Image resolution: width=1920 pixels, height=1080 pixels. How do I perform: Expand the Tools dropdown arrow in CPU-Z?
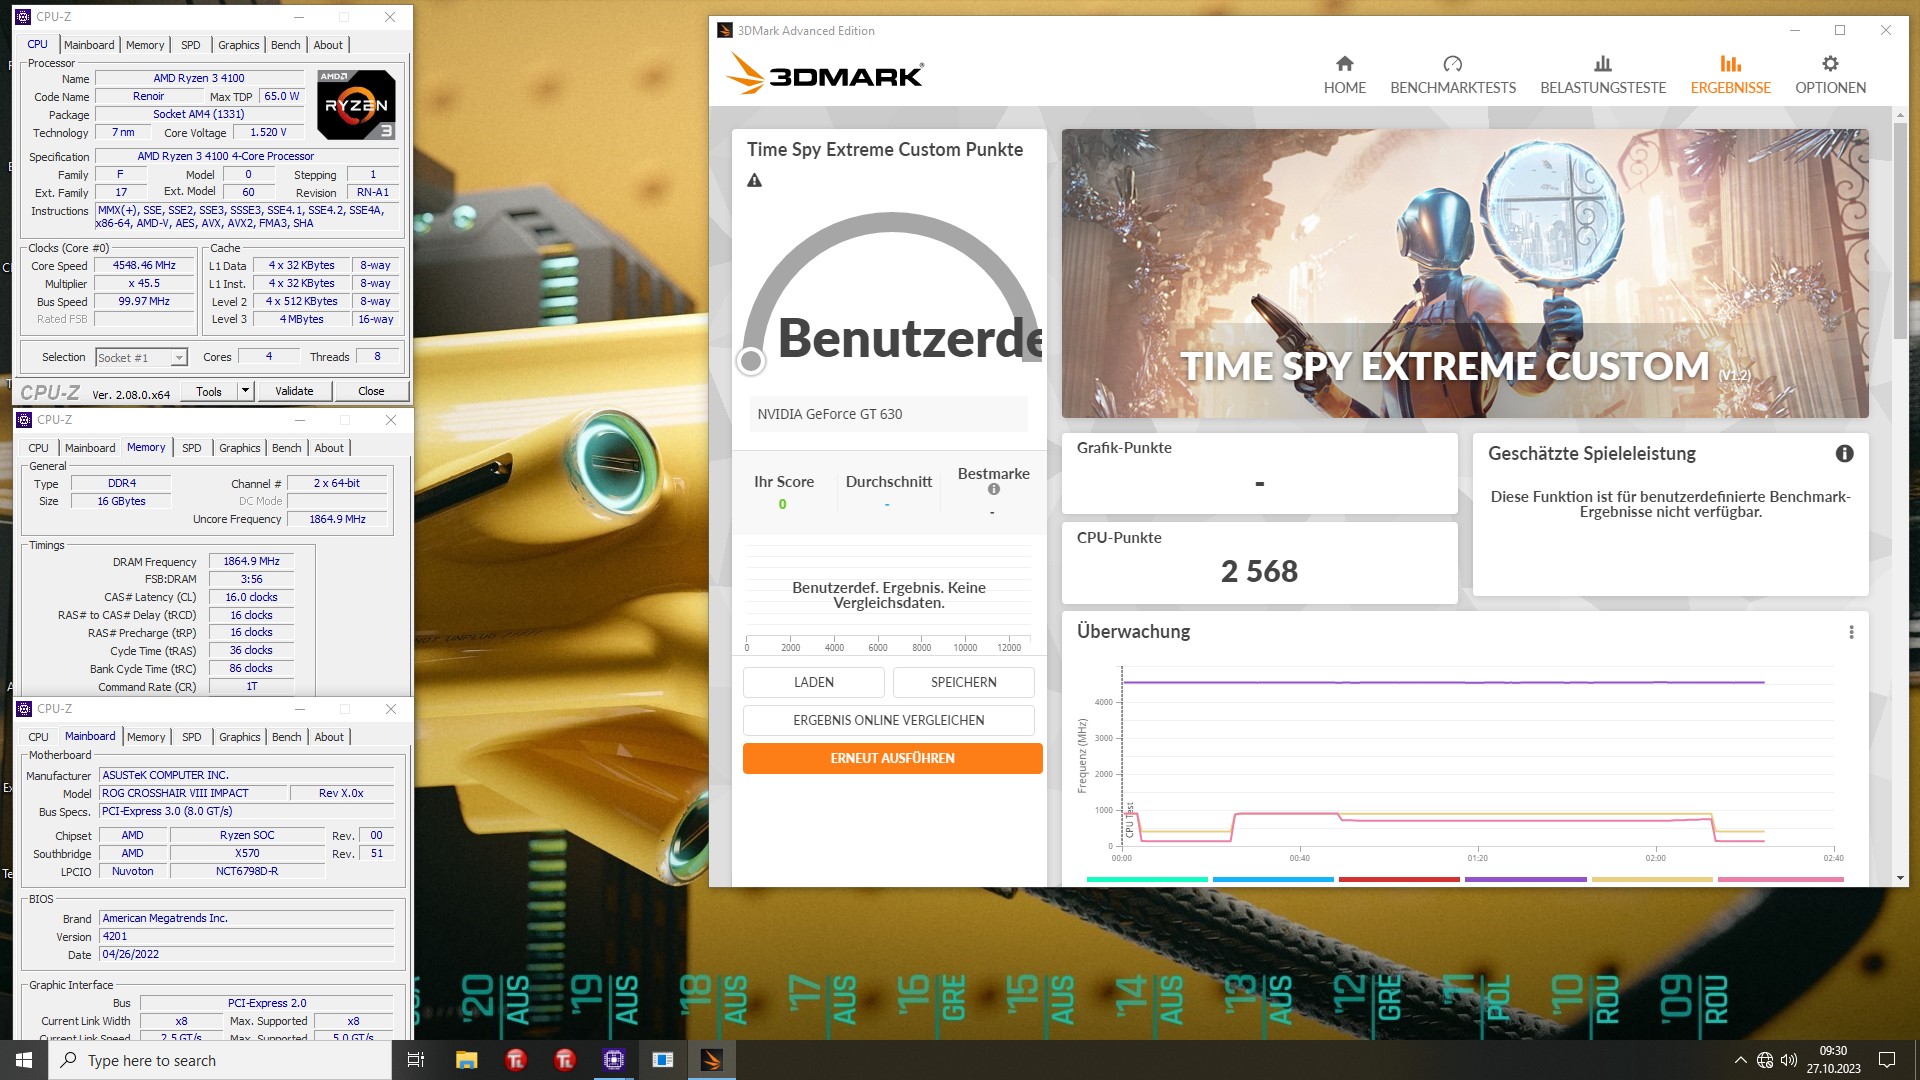[245, 391]
